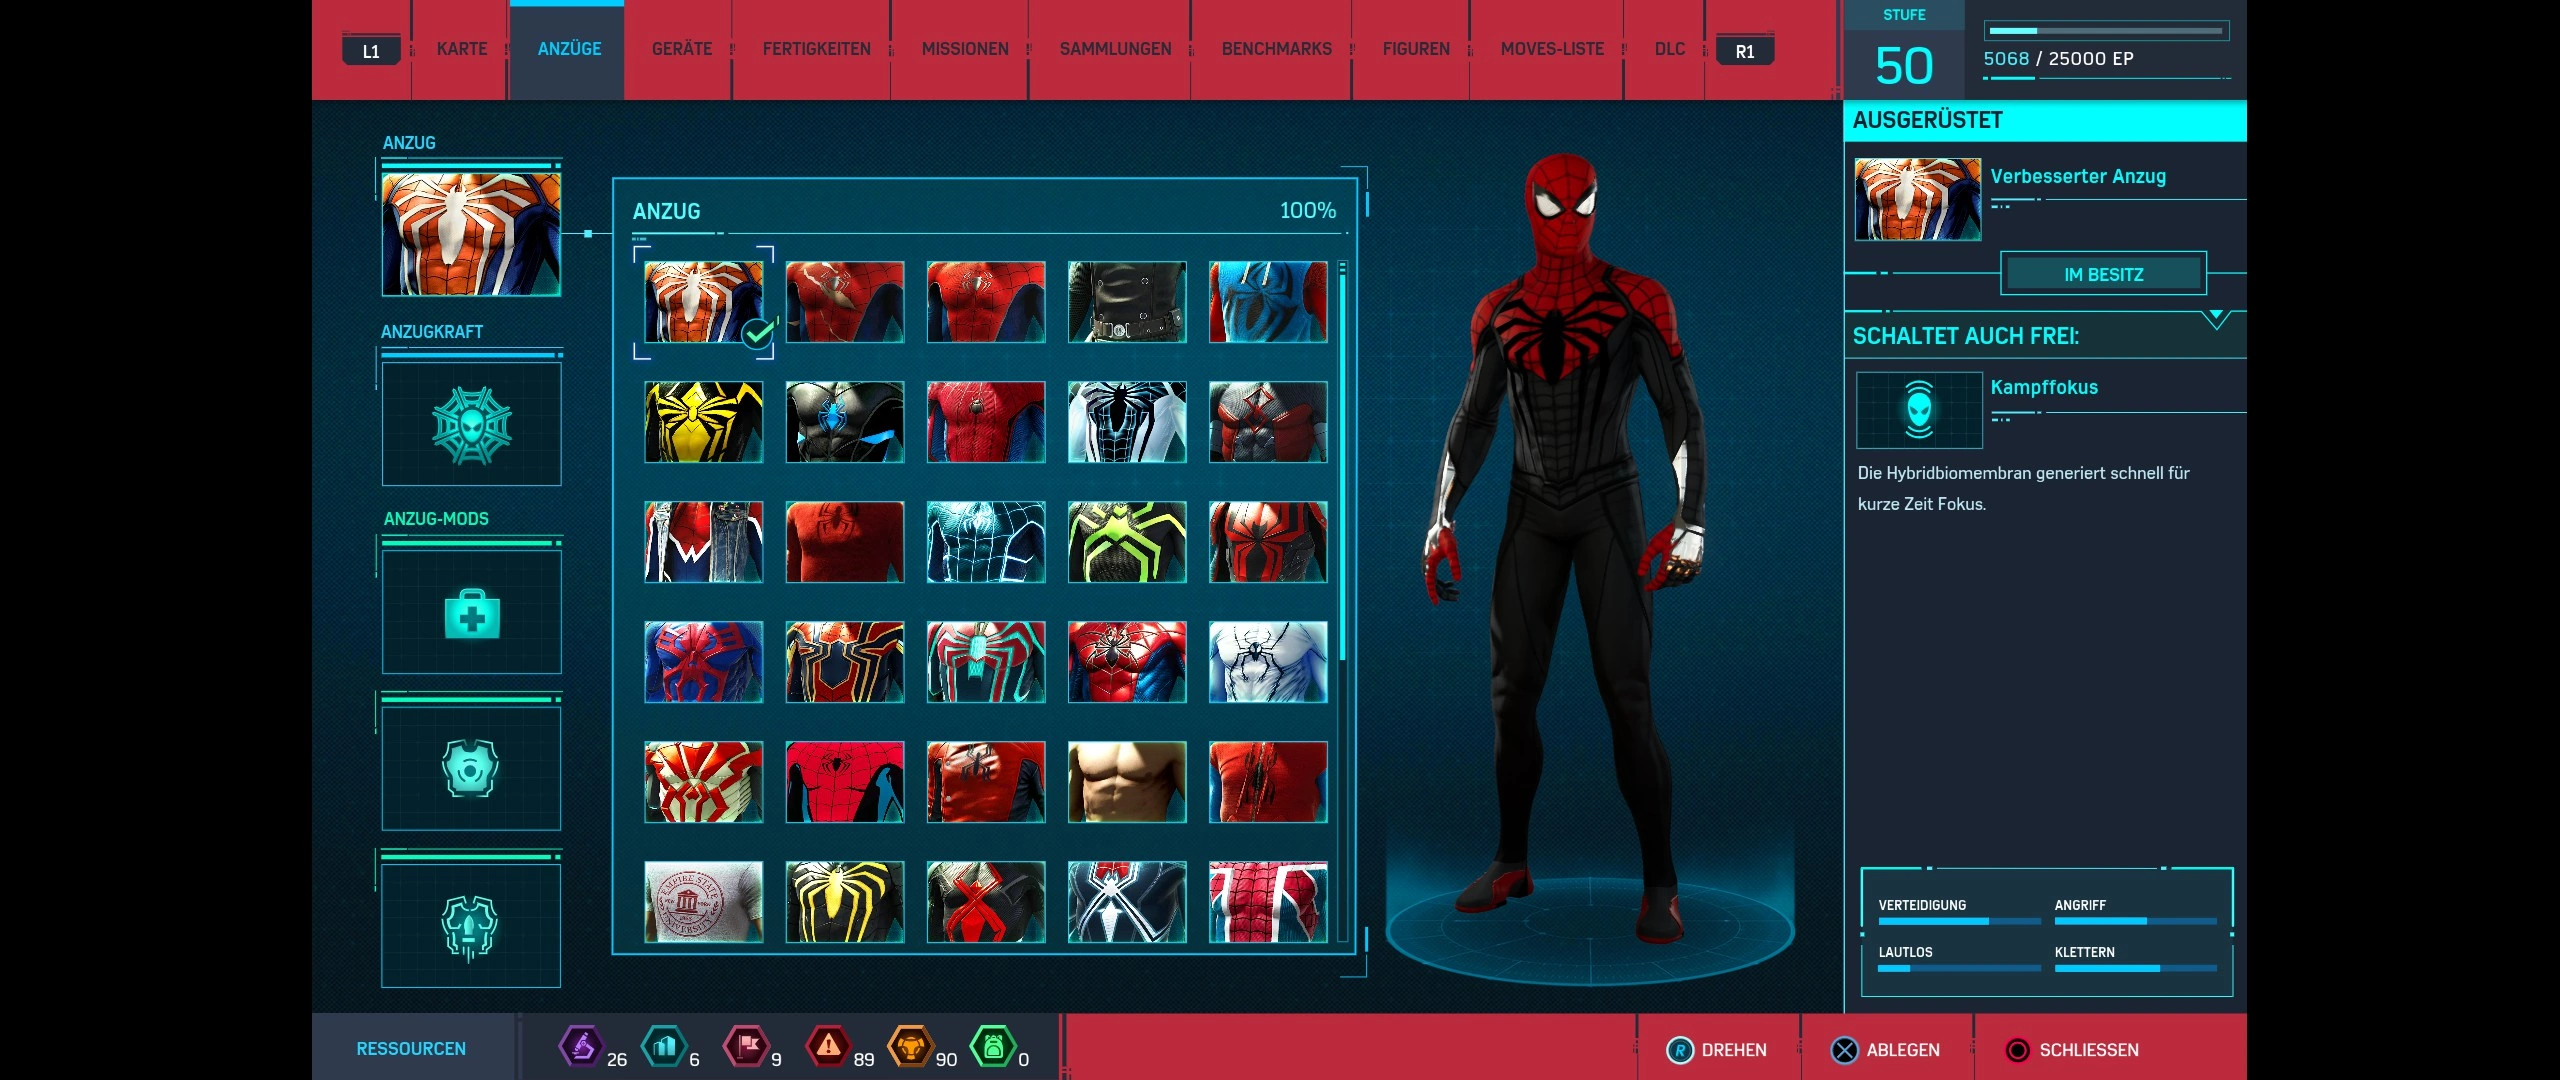Screen dimensions: 2560x1080
Task: Click the orange challenge token icon
Action: 910,1047
